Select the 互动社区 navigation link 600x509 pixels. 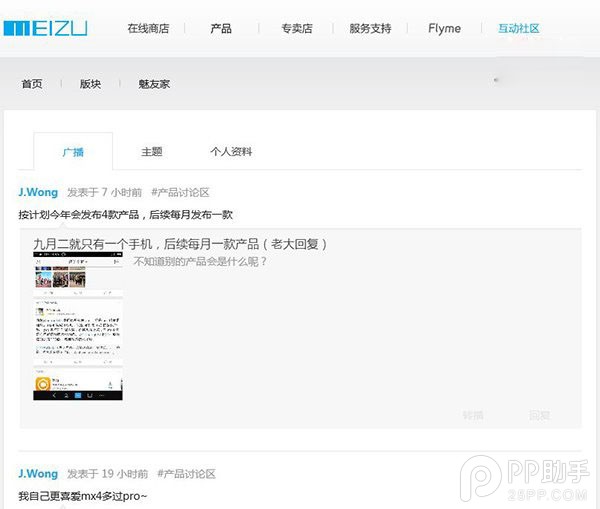pos(518,28)
